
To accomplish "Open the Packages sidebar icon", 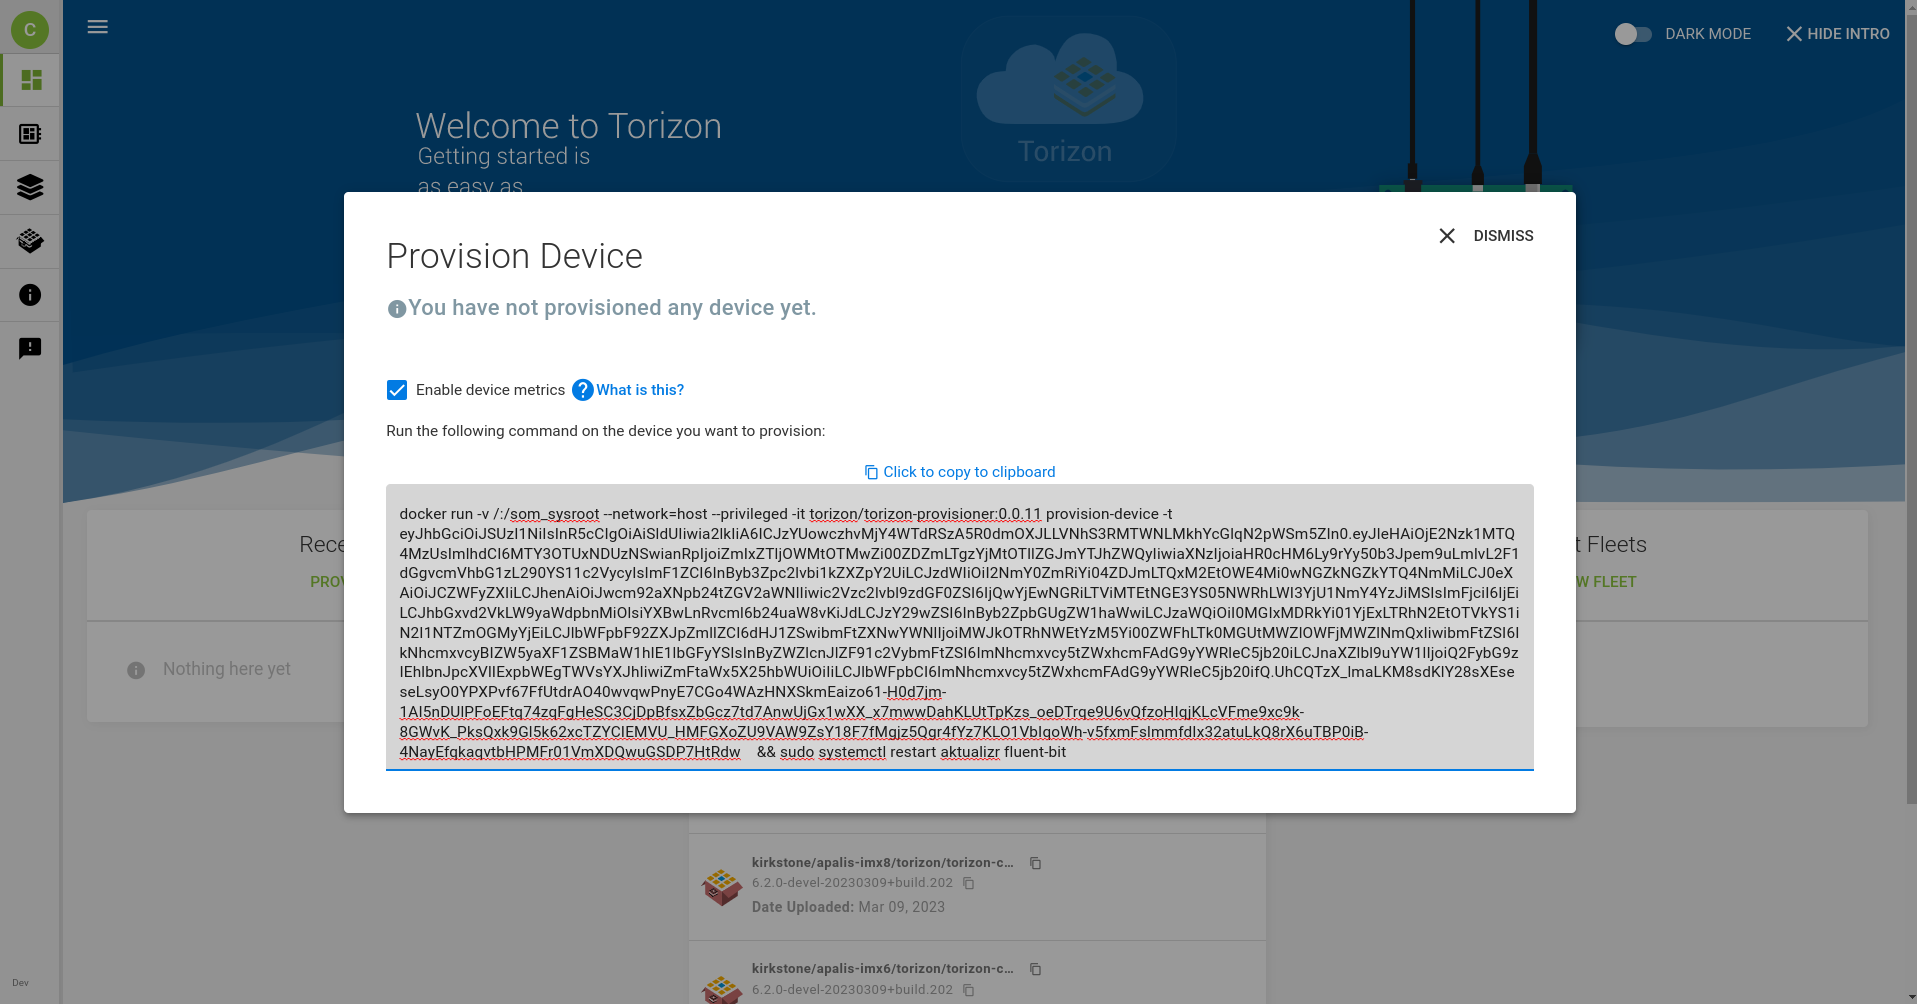I will pyautogui.click(x=31, y=241).
